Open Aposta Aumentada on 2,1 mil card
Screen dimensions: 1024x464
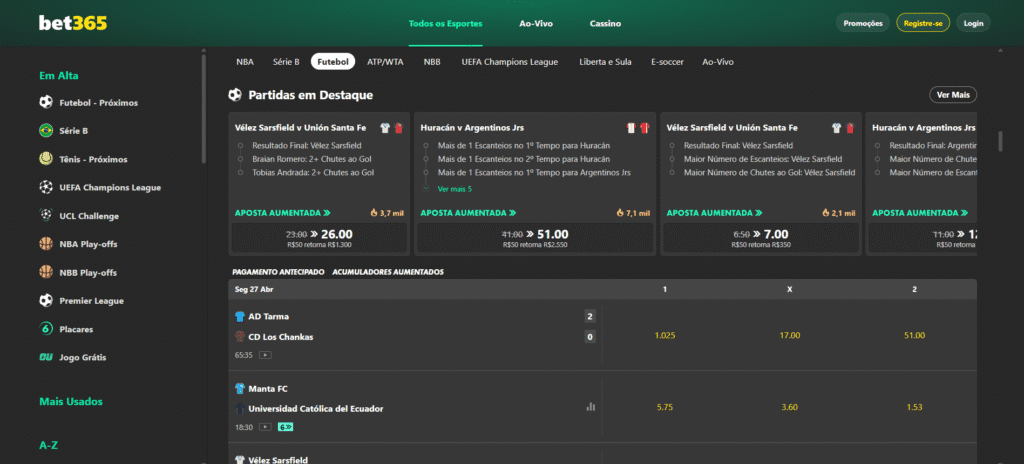(x=715, y=212)
